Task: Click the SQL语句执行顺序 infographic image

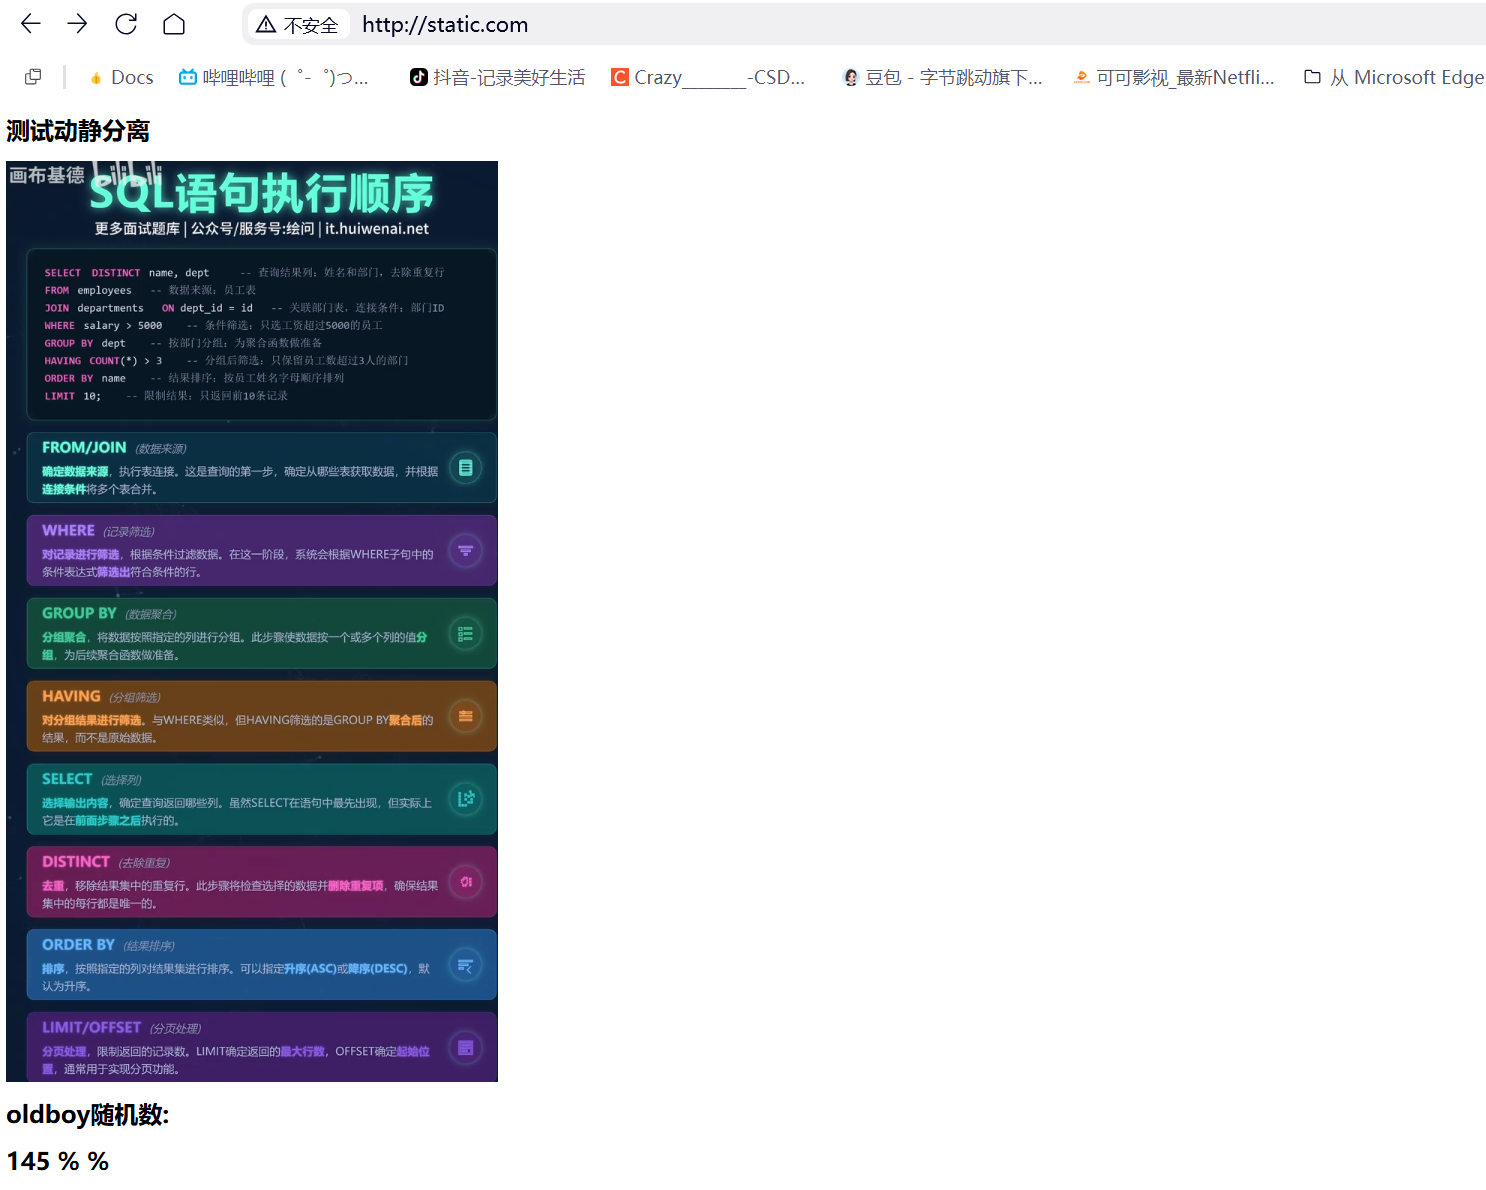Action: (x=252, y=621)
